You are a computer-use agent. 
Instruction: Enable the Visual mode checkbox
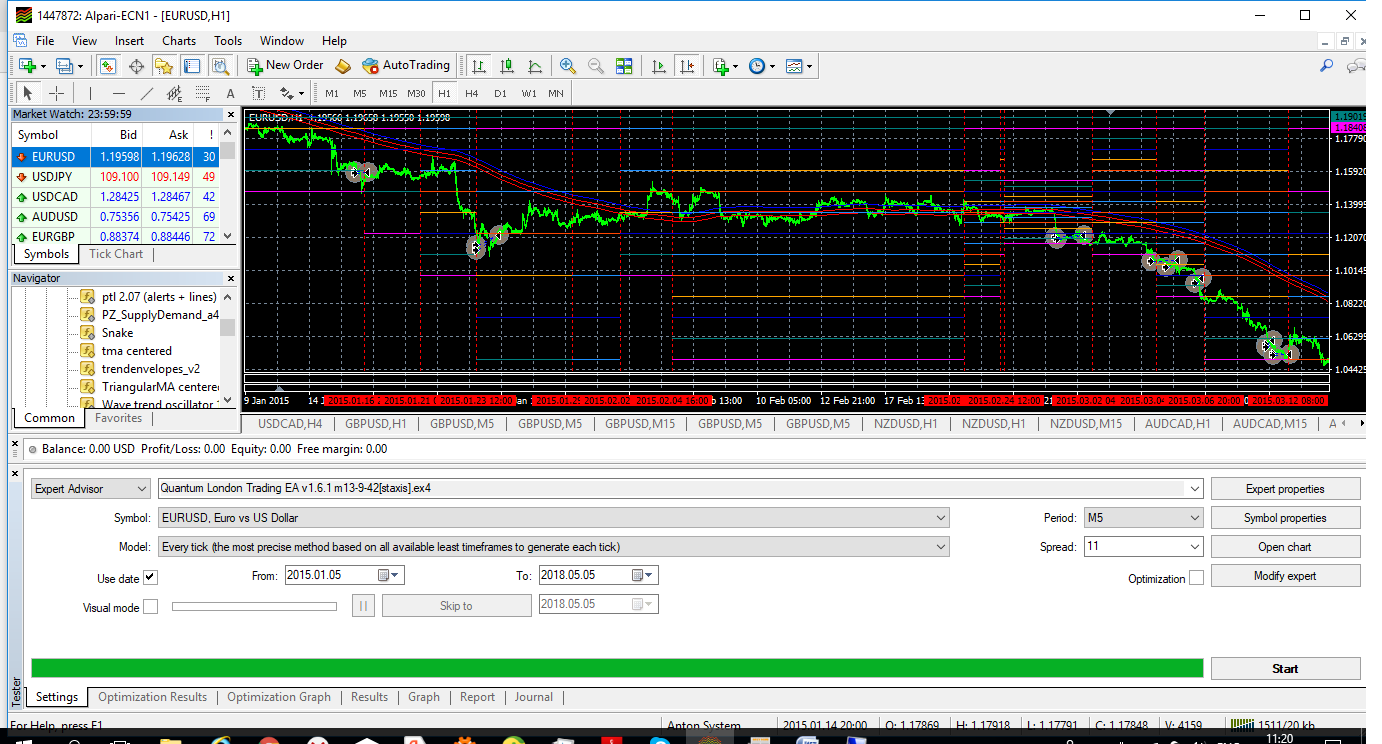(x=150, y=607)
